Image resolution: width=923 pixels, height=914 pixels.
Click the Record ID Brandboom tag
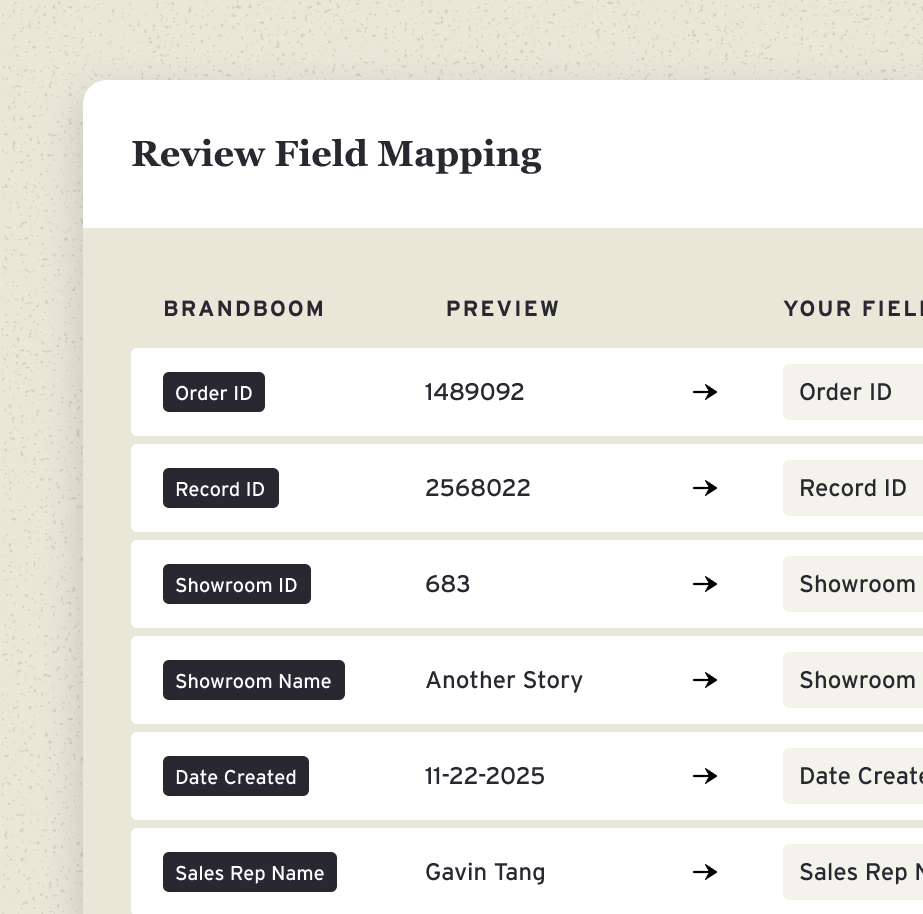point(221,488)
